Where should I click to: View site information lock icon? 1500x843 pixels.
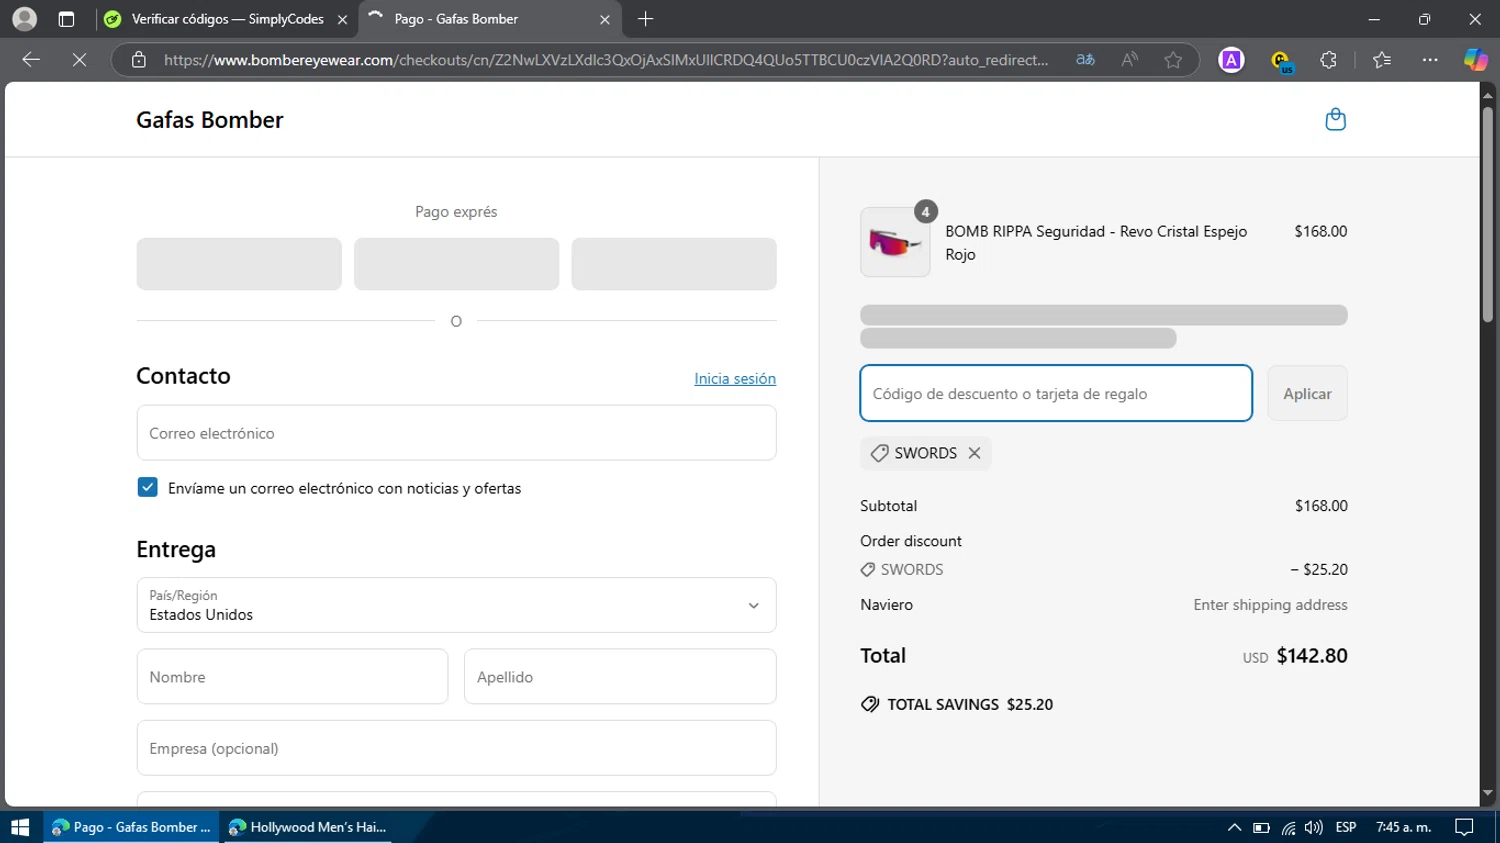tap(139, 60)
